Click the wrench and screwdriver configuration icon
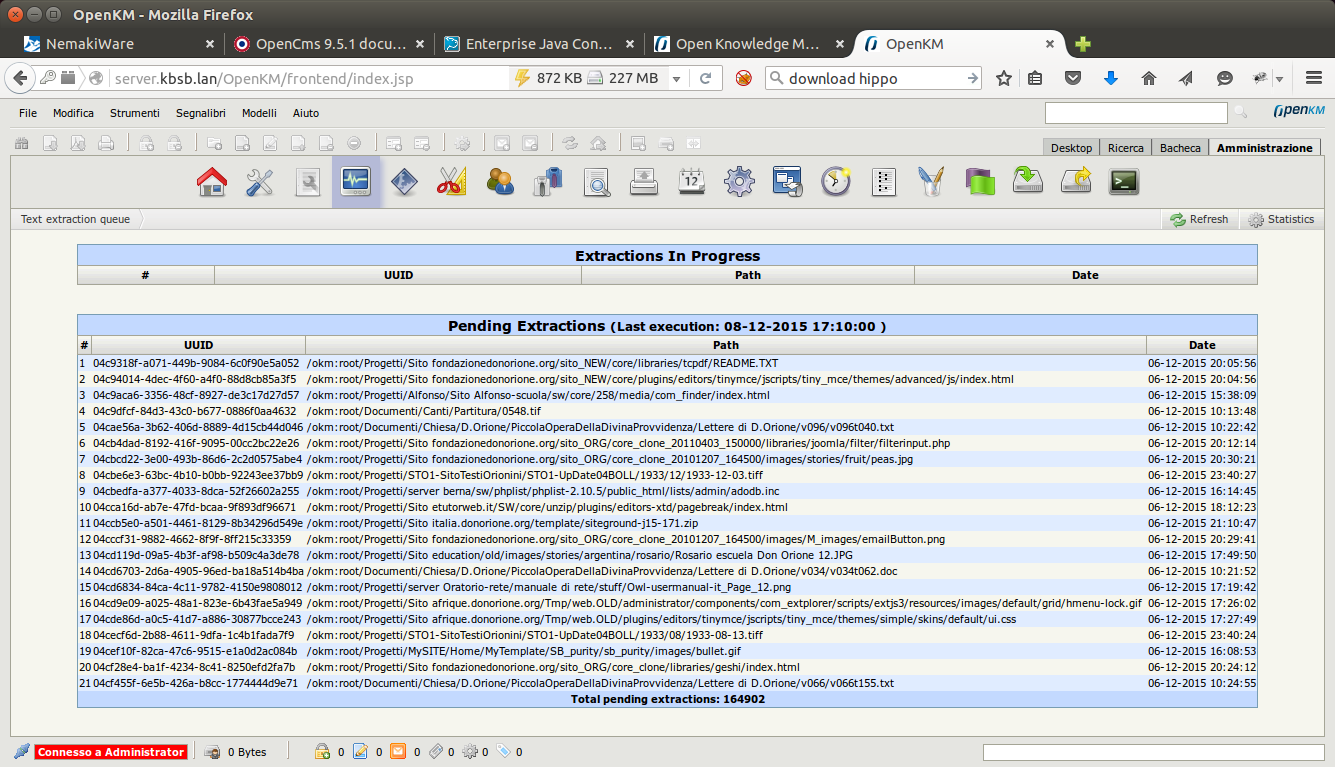The image size is (1335, 767). (260, 182)
